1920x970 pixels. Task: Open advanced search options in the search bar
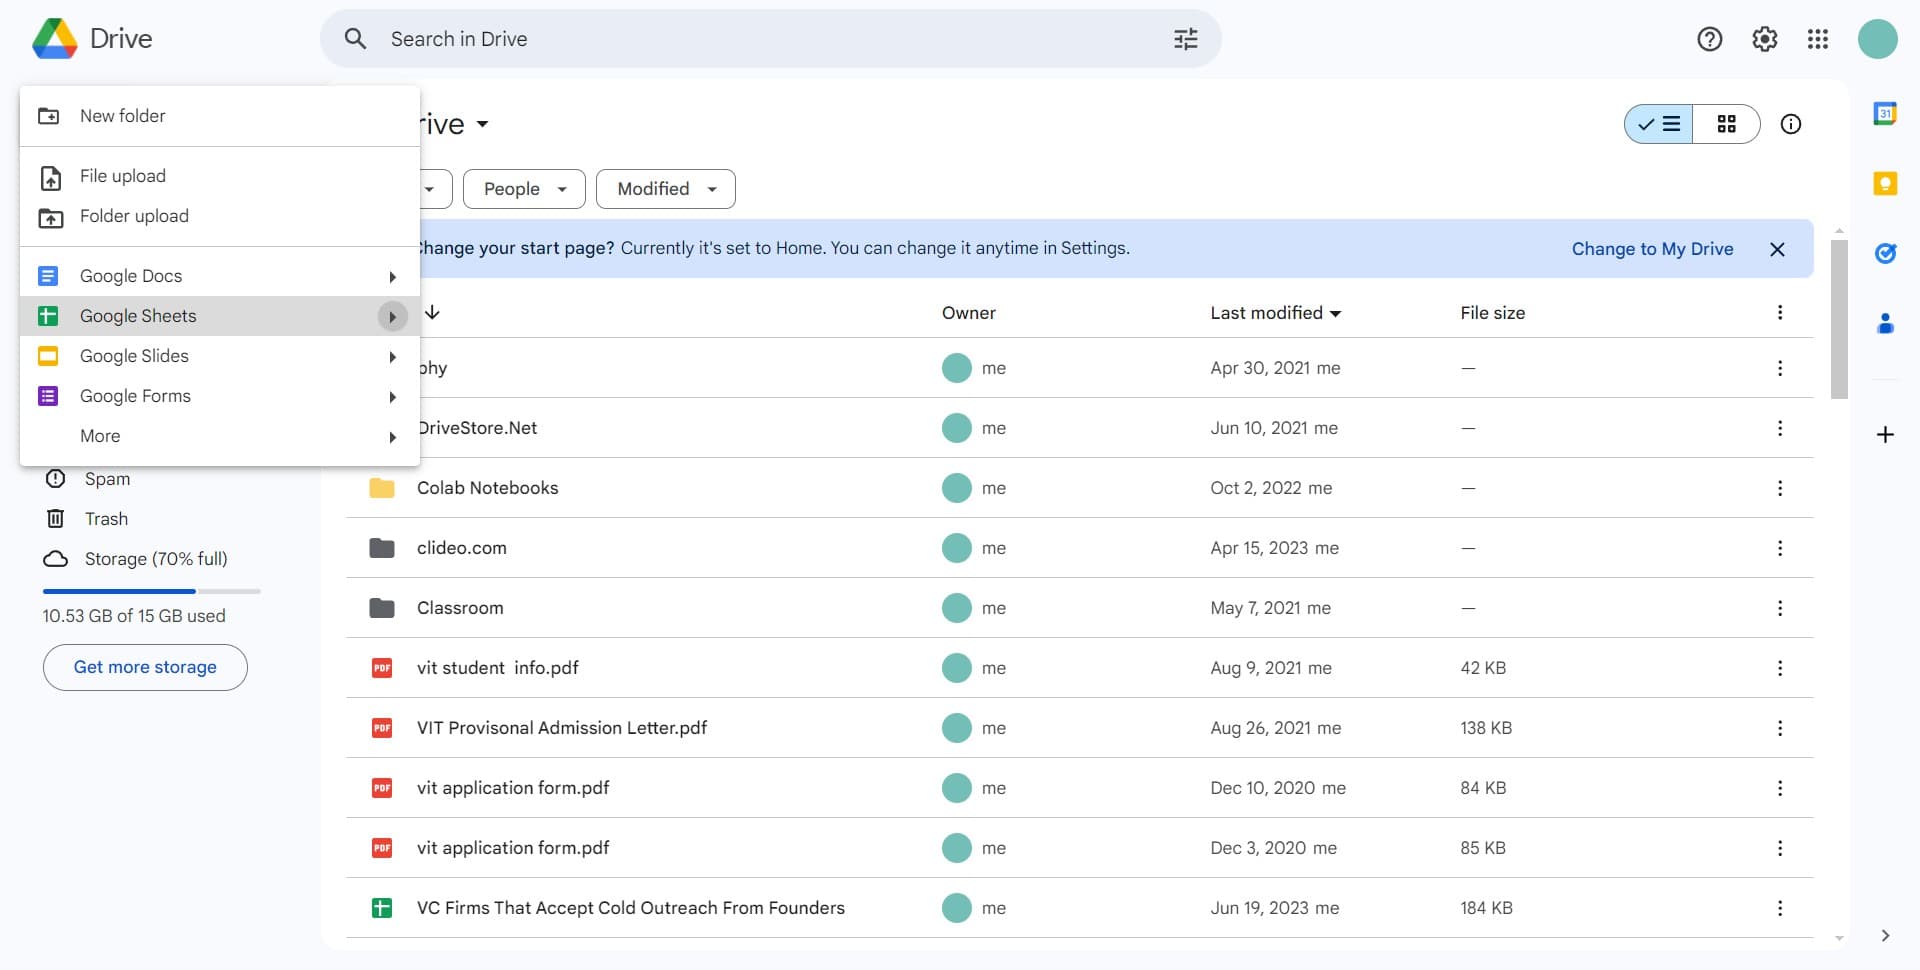(x=1185, y=38)
